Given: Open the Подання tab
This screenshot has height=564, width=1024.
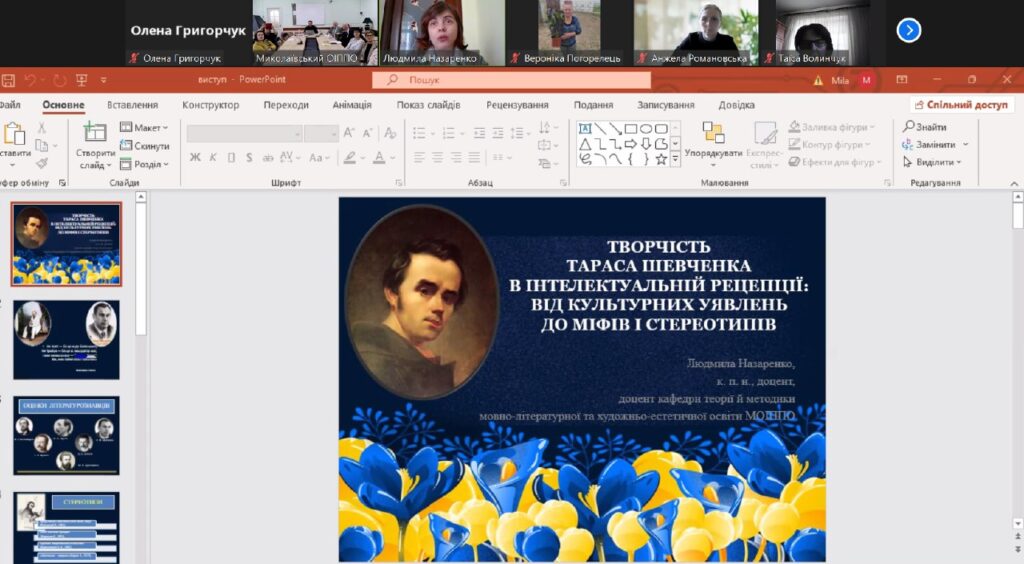Looking at the screenshot, I should click(x=593, y=104).
